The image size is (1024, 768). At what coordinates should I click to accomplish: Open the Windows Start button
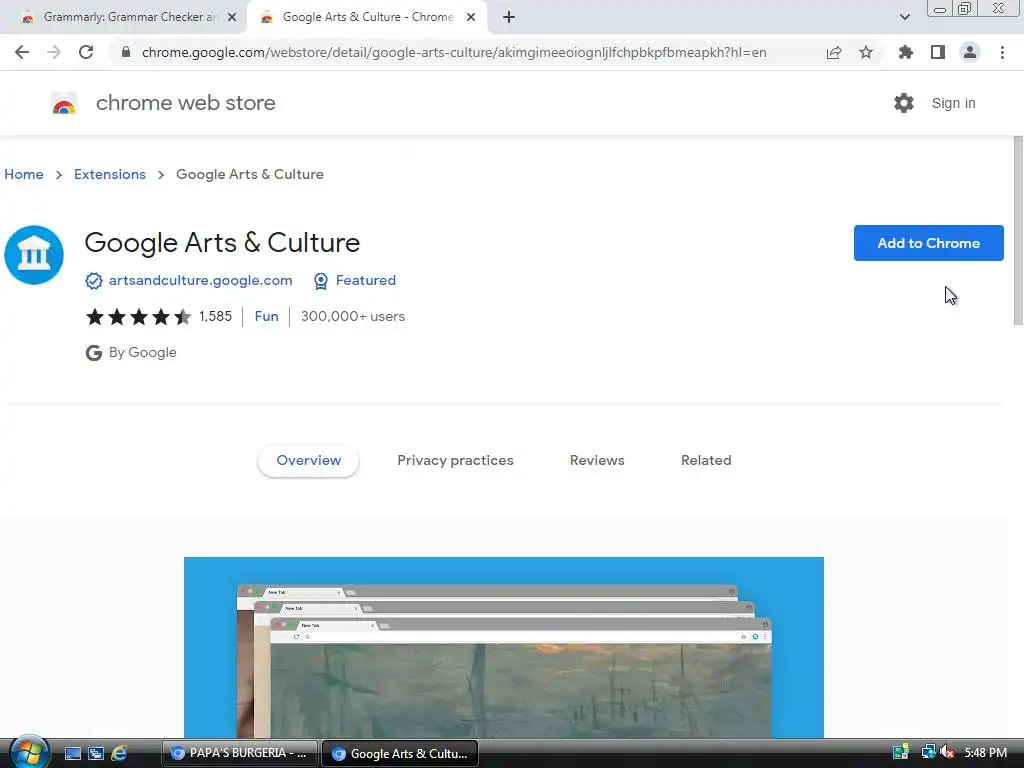tap(29, 752)
